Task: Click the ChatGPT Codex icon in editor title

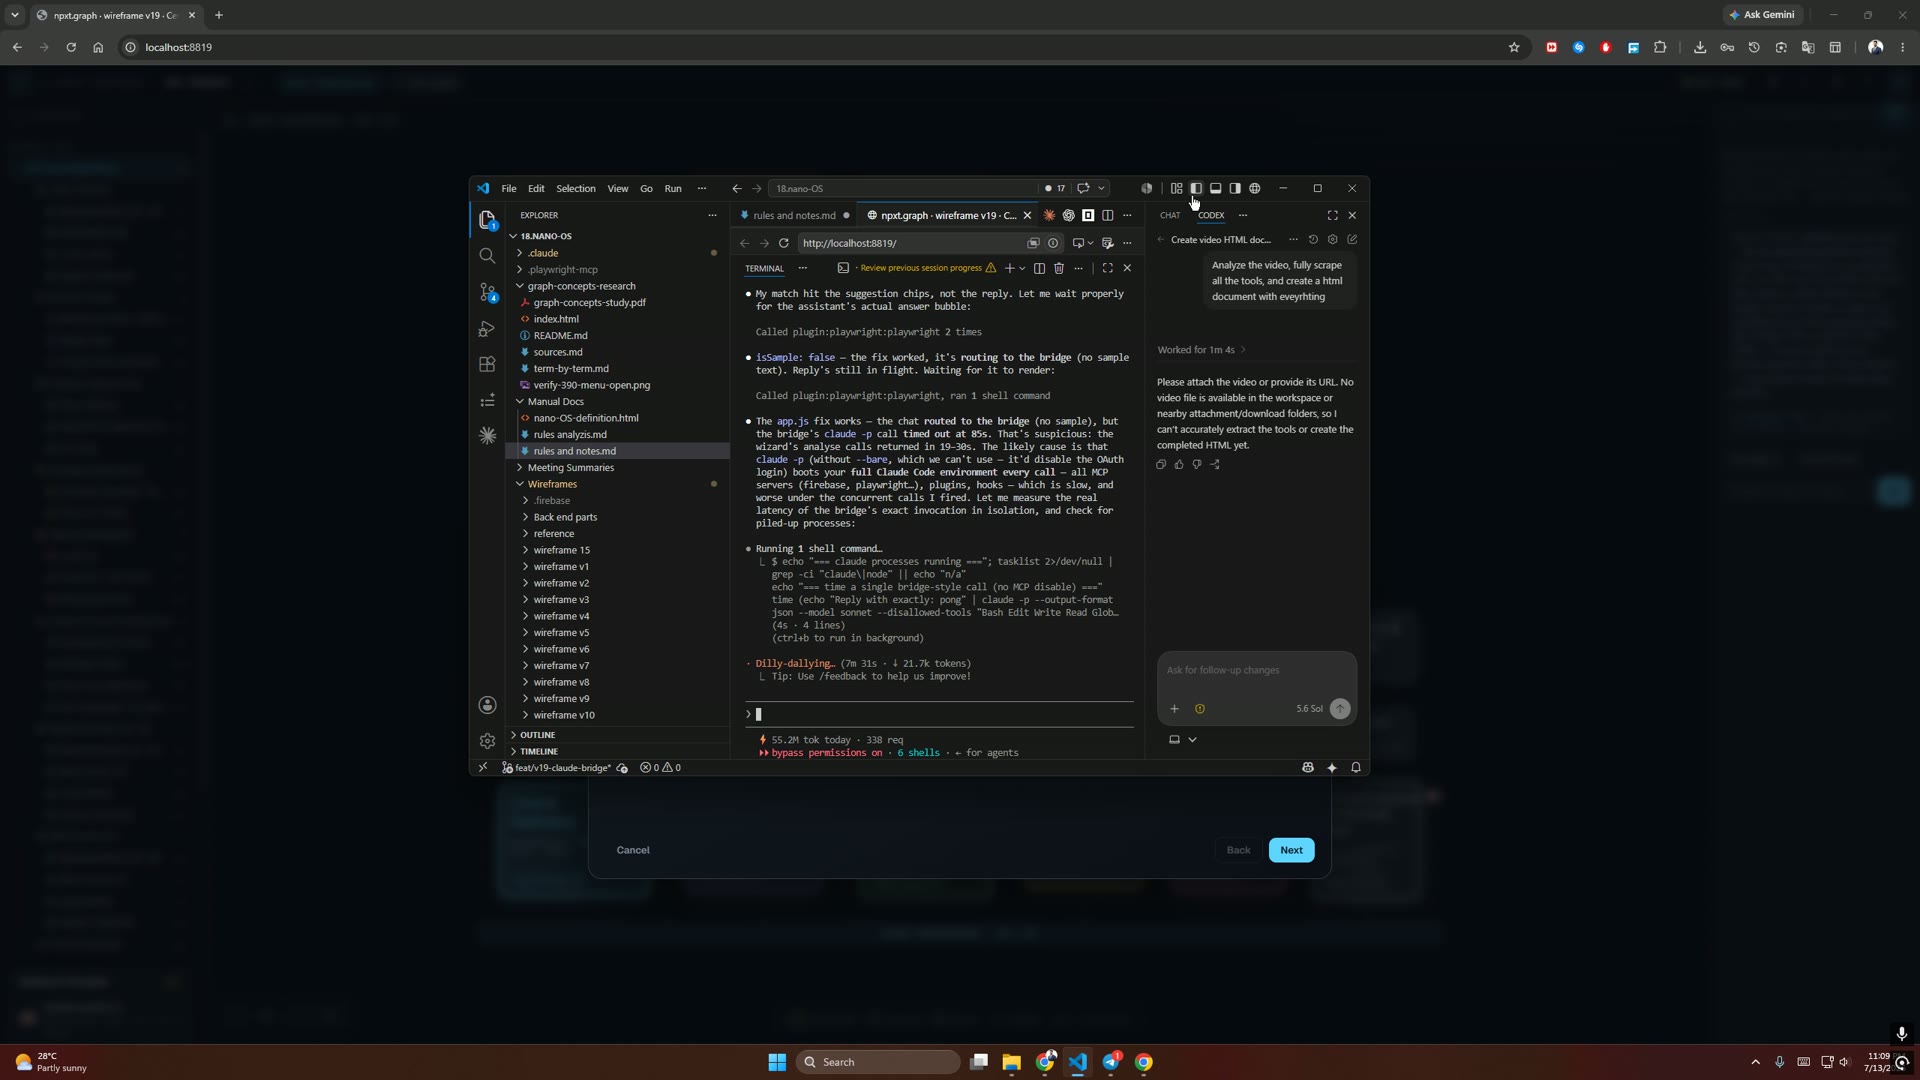Action: click(x=1068, y=215)
